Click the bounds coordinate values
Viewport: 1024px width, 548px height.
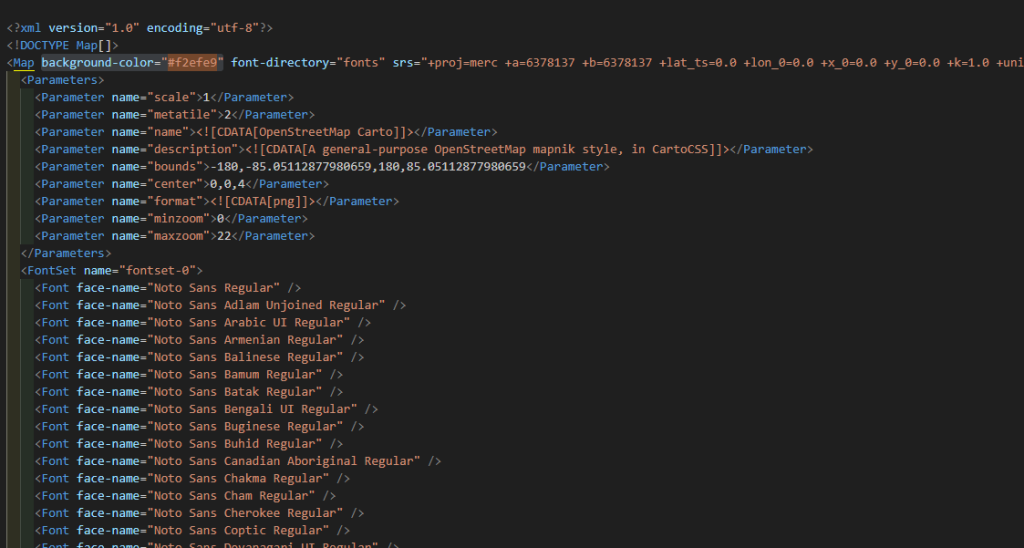point(368,166)
